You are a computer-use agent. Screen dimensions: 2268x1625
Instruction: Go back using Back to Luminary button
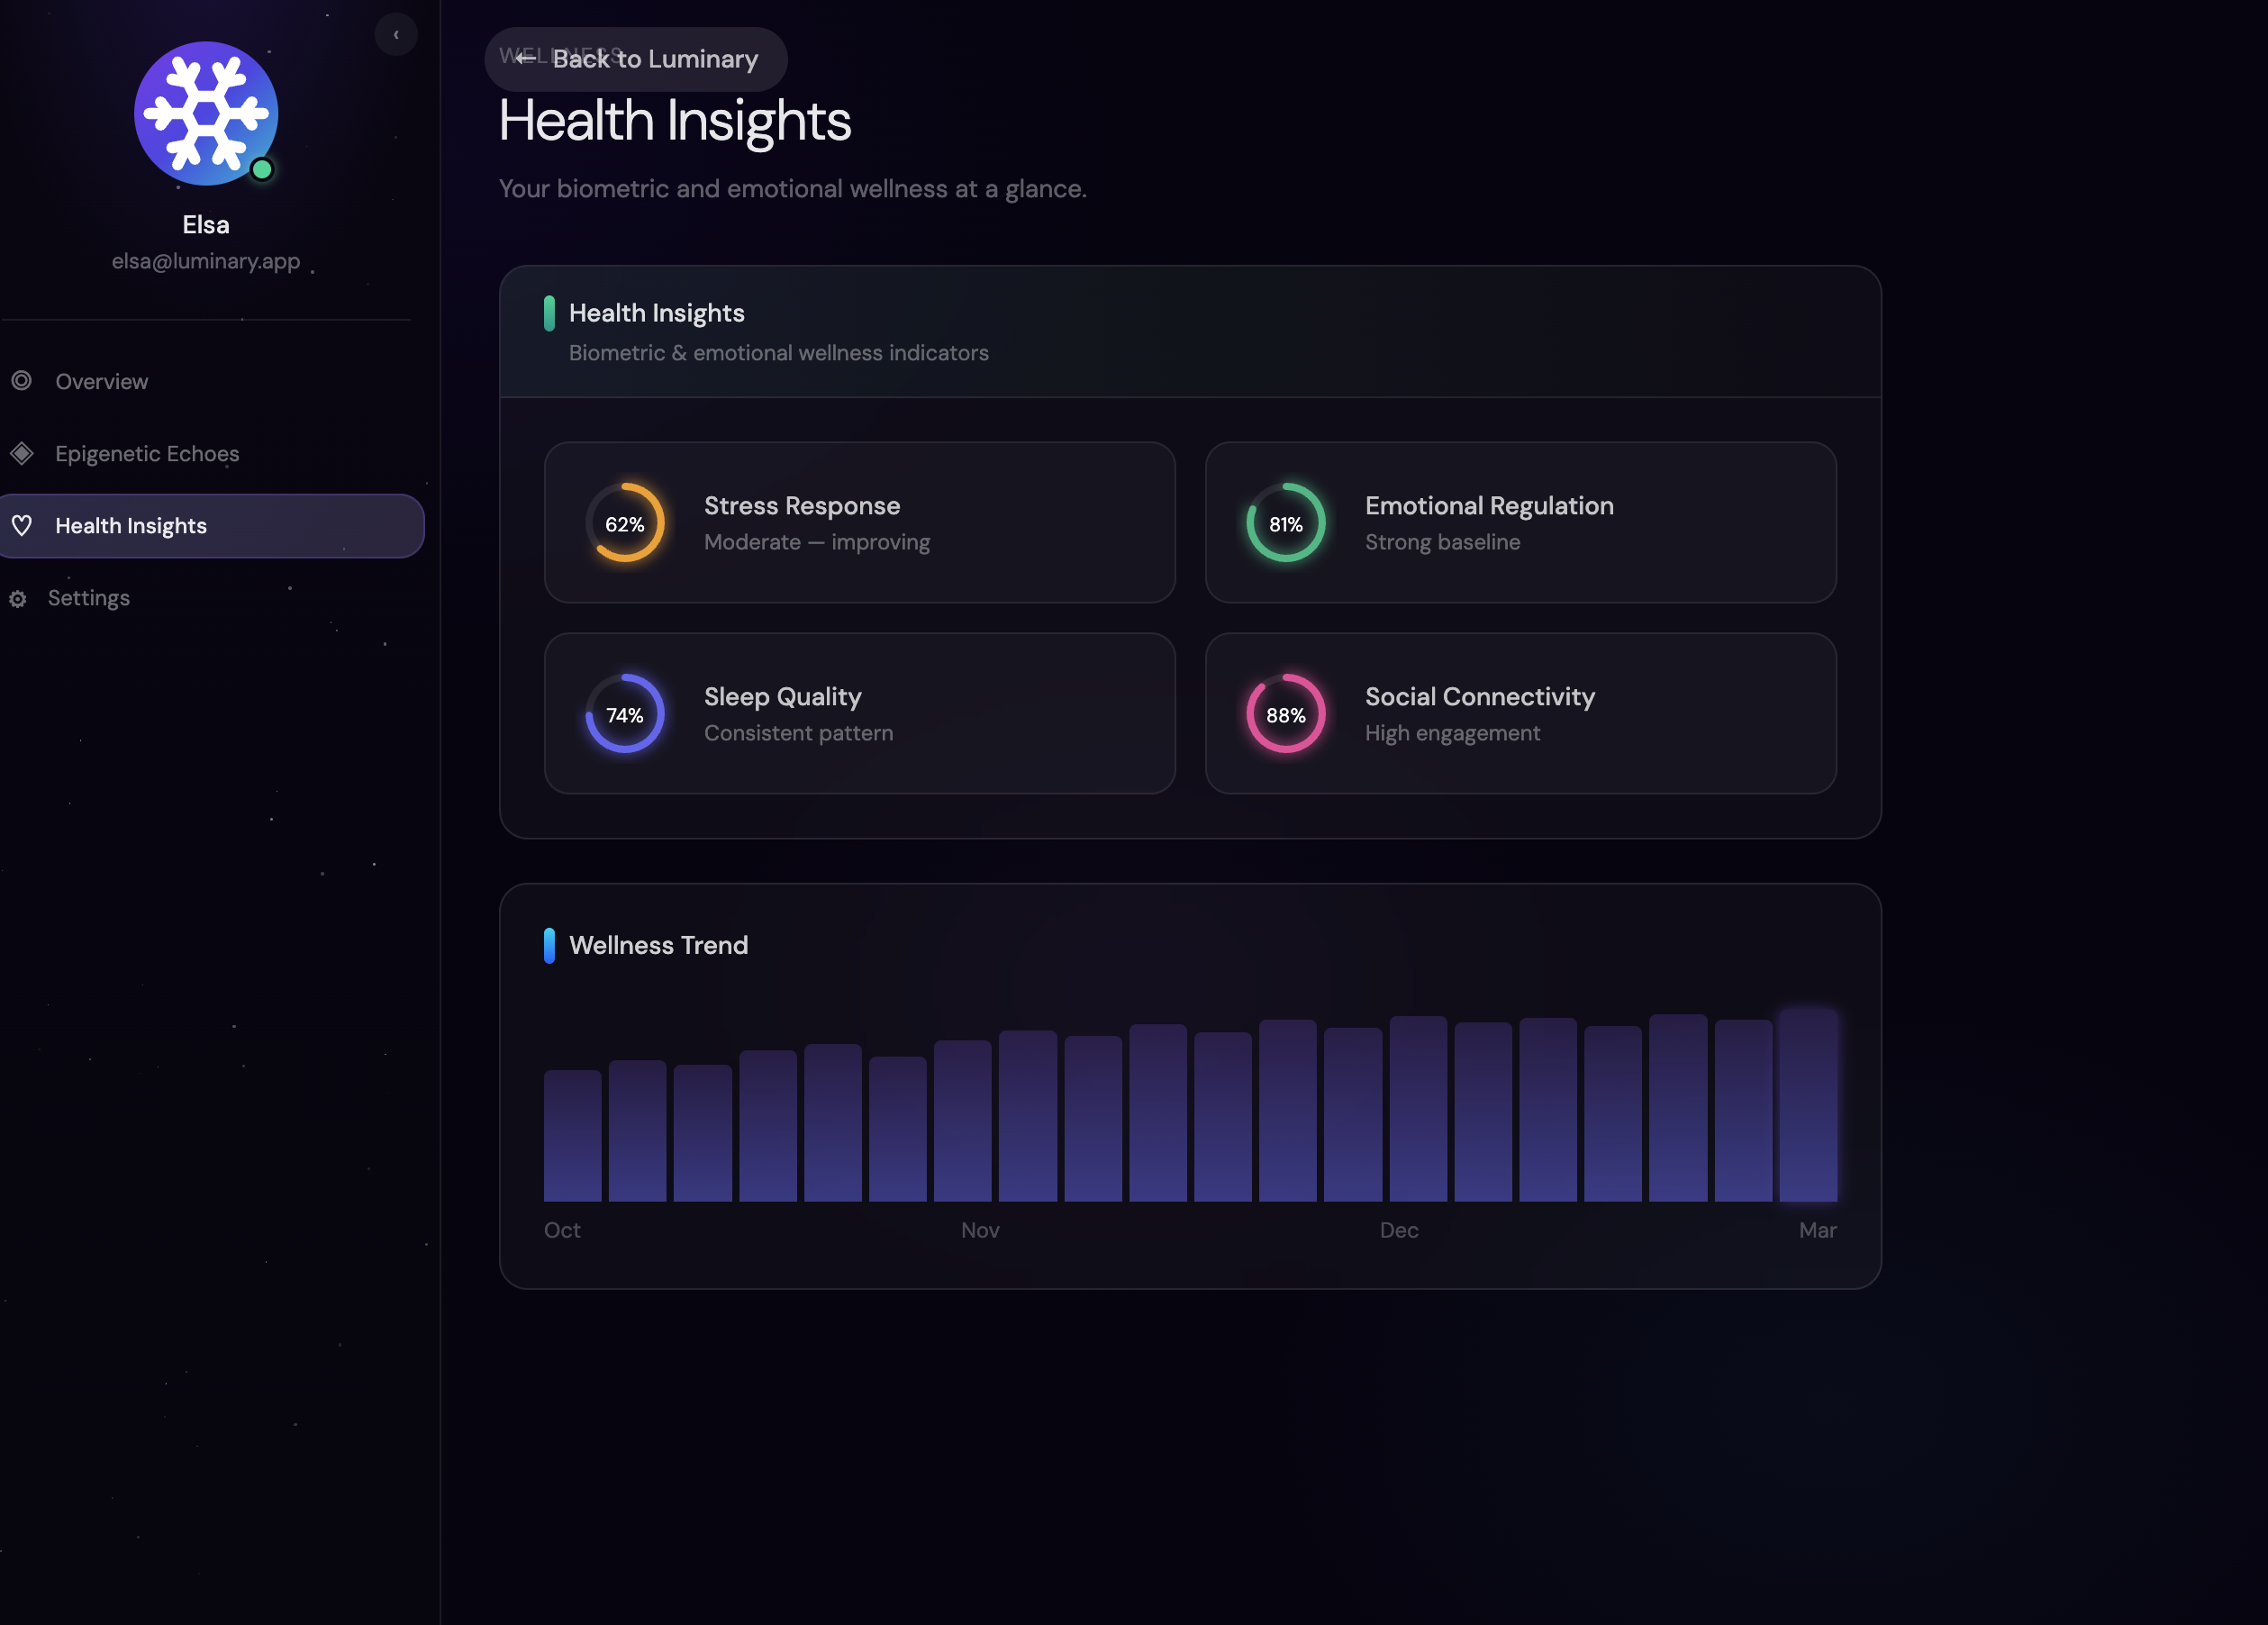coord(636,59)
